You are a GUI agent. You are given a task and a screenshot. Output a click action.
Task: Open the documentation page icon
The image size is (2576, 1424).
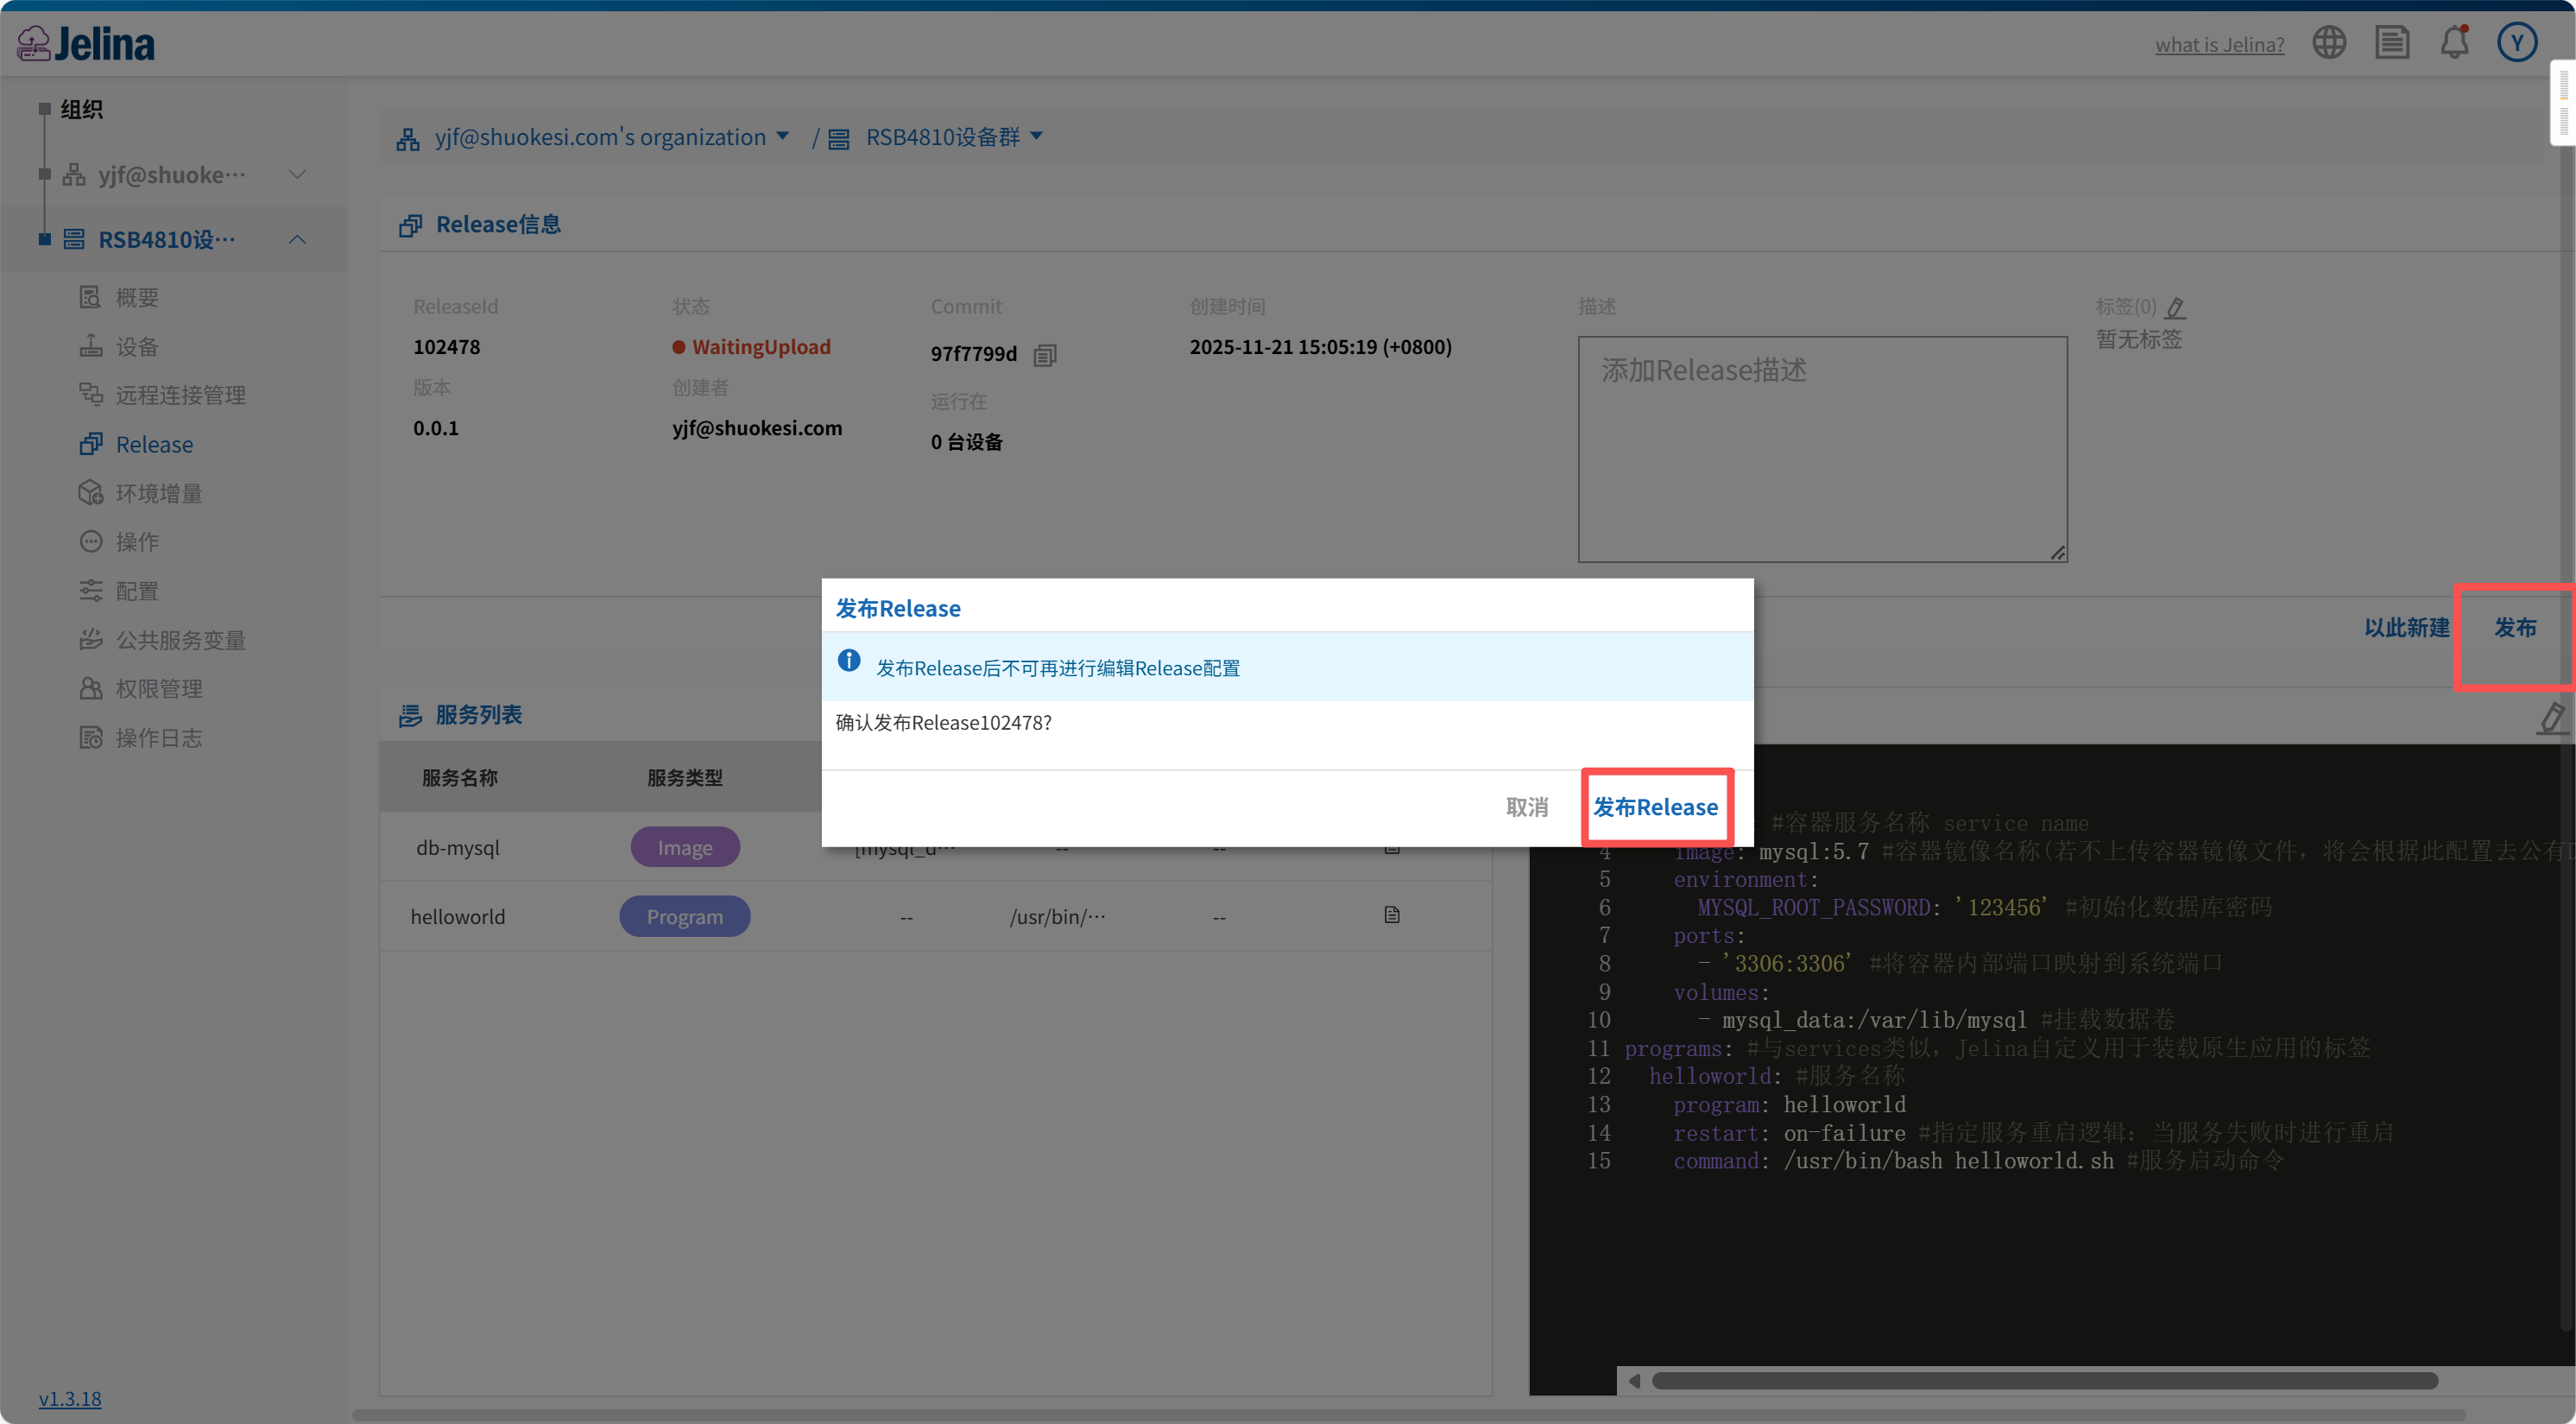(x=2392, y=43)
